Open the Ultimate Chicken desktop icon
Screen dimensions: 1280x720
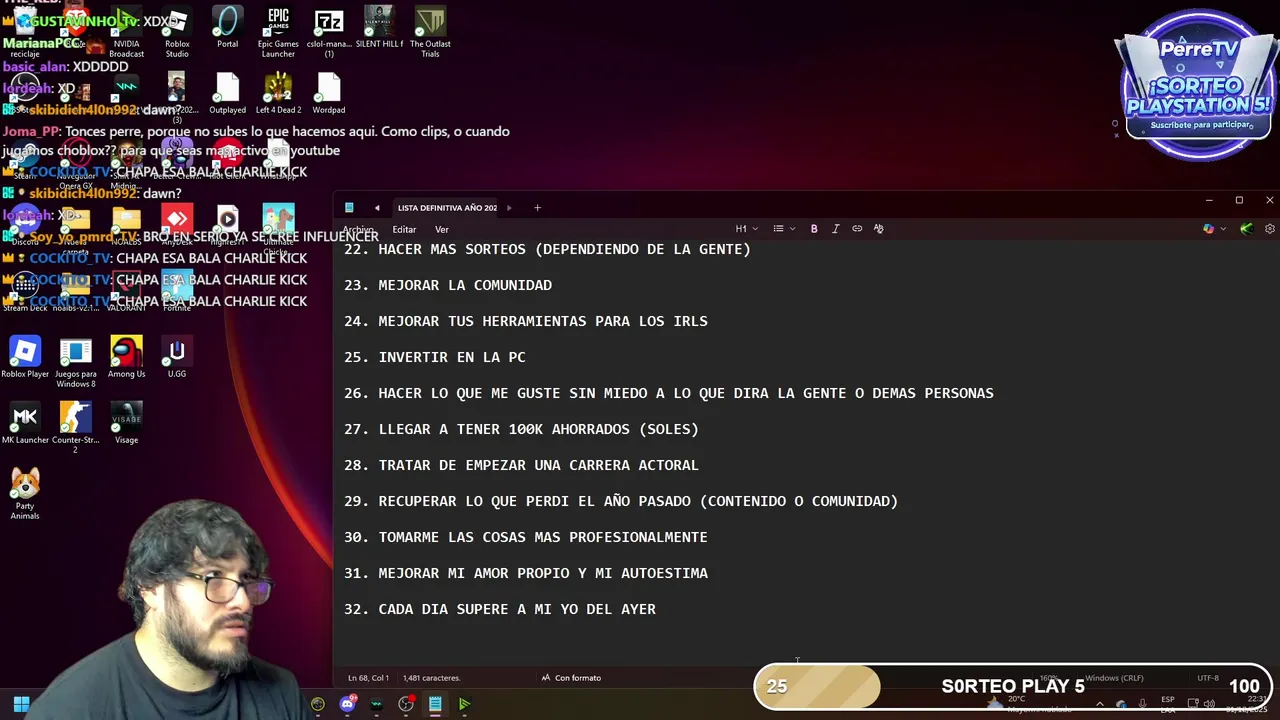click(x=278, y=228)
